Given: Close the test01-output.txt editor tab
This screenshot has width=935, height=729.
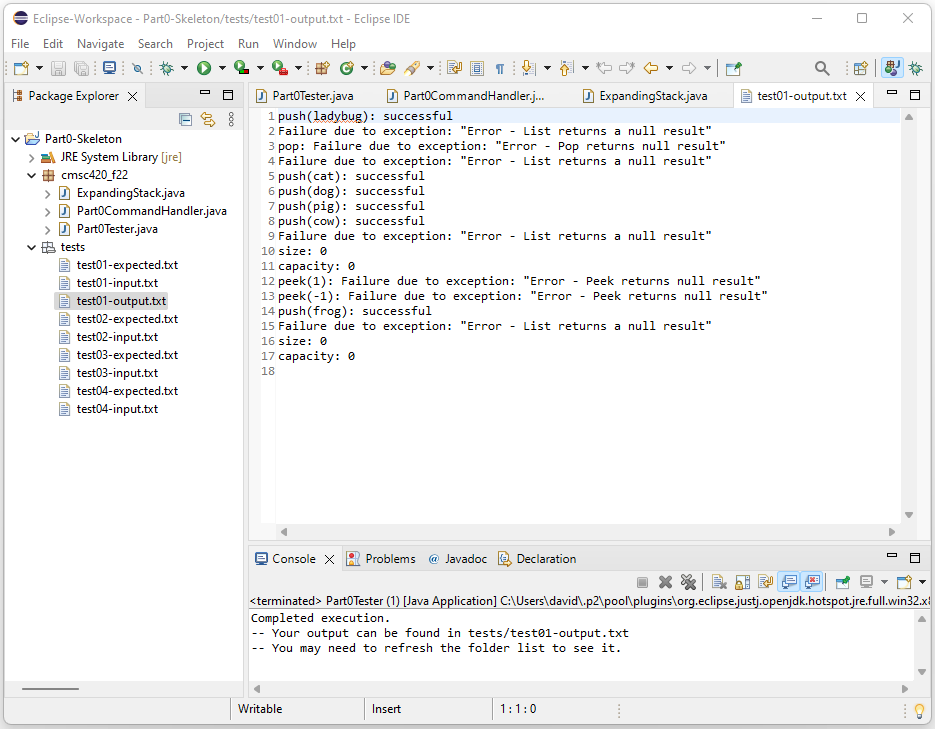Looking at the screenshot, I should click(860, 97).
